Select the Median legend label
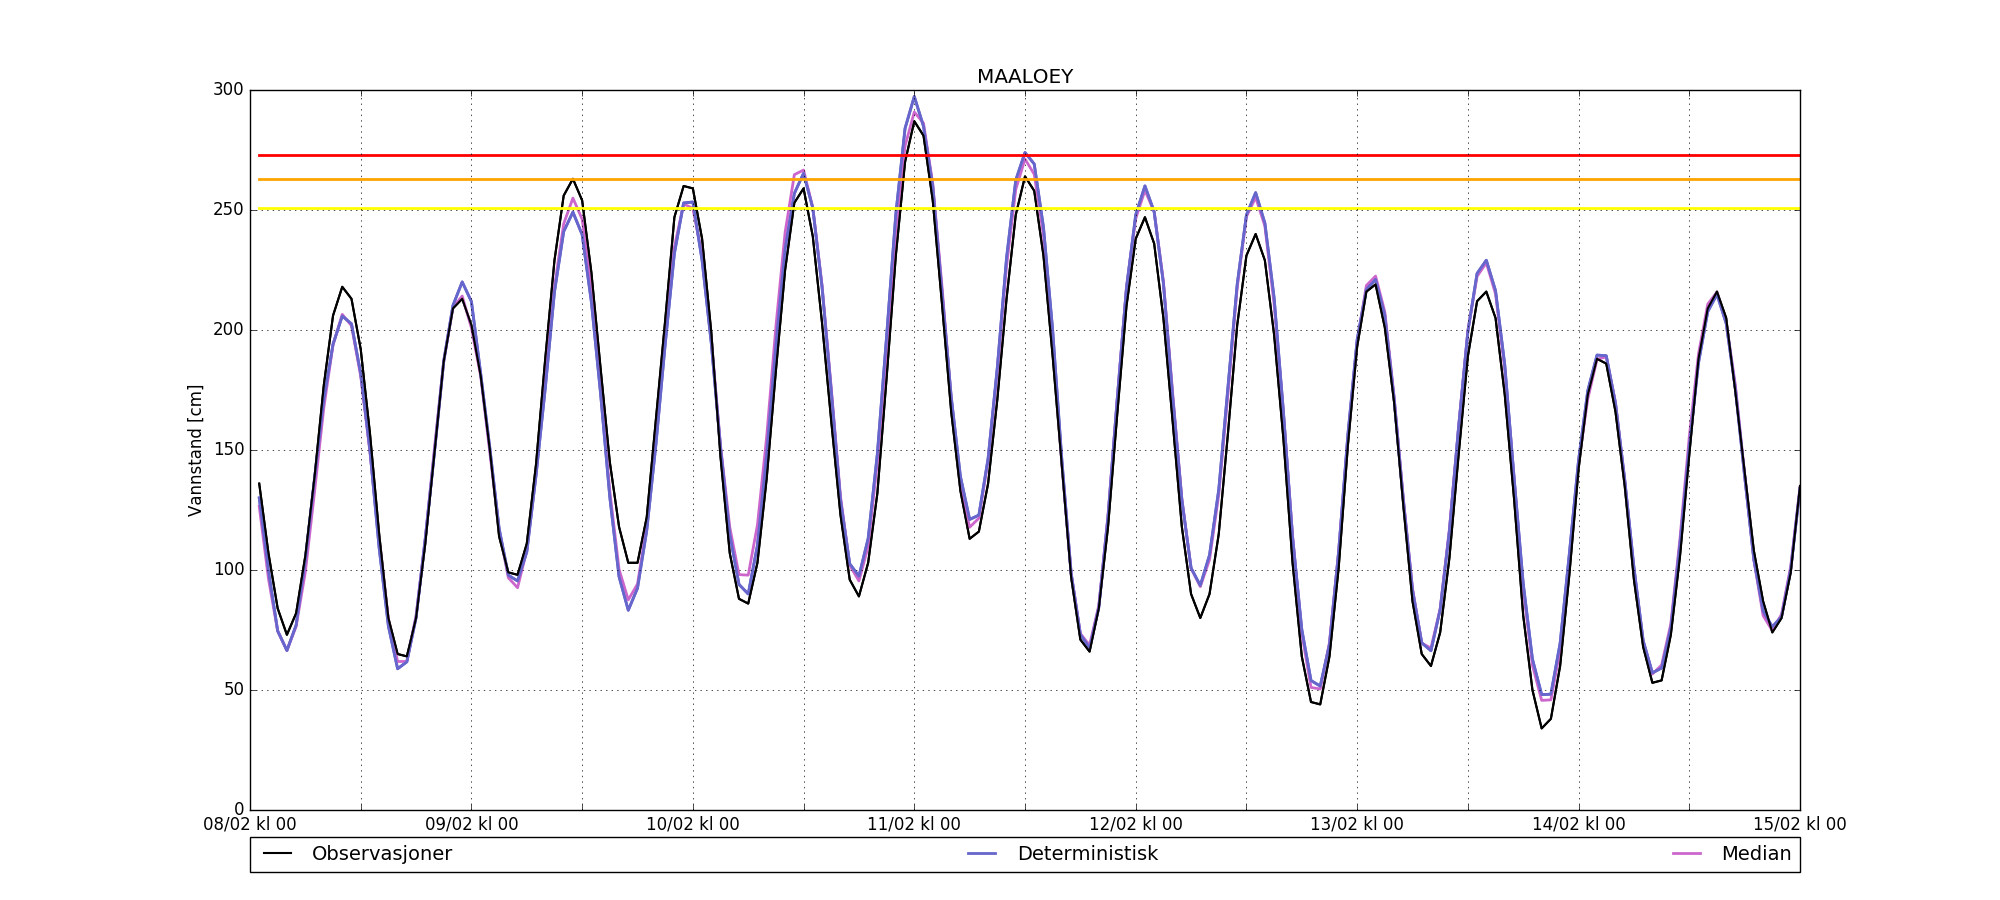 click(1755, 854)
